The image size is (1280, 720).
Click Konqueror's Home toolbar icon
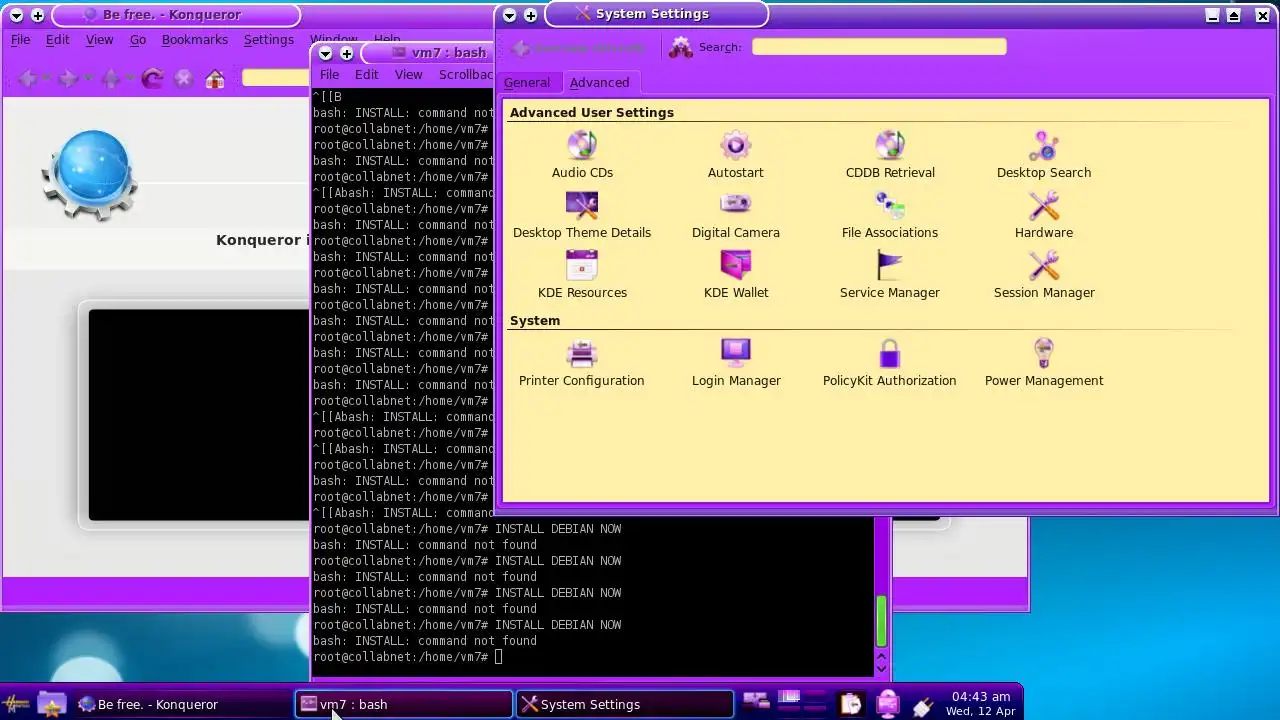click(x=215, y=78)
